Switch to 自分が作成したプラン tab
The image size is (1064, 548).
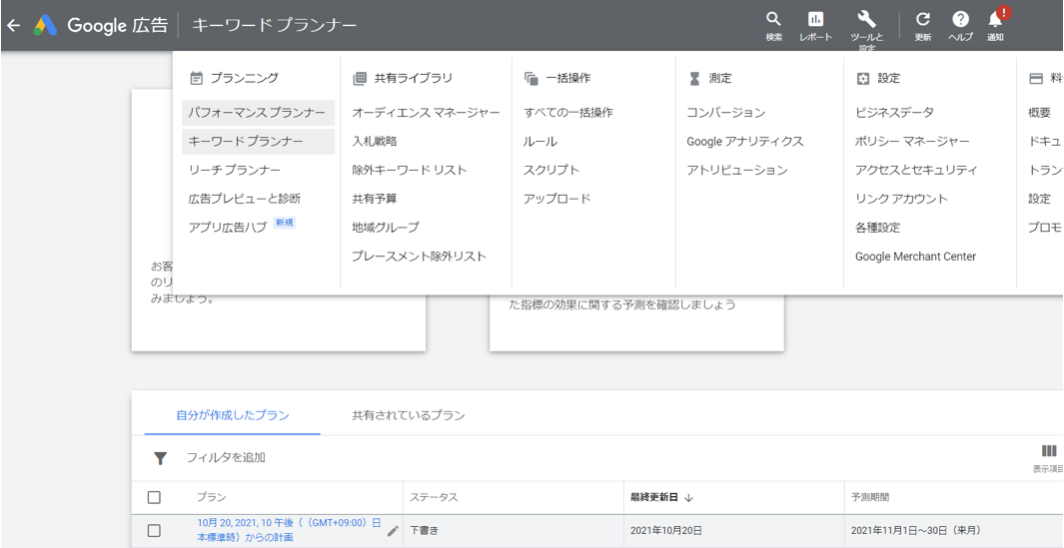coord(233,415)
